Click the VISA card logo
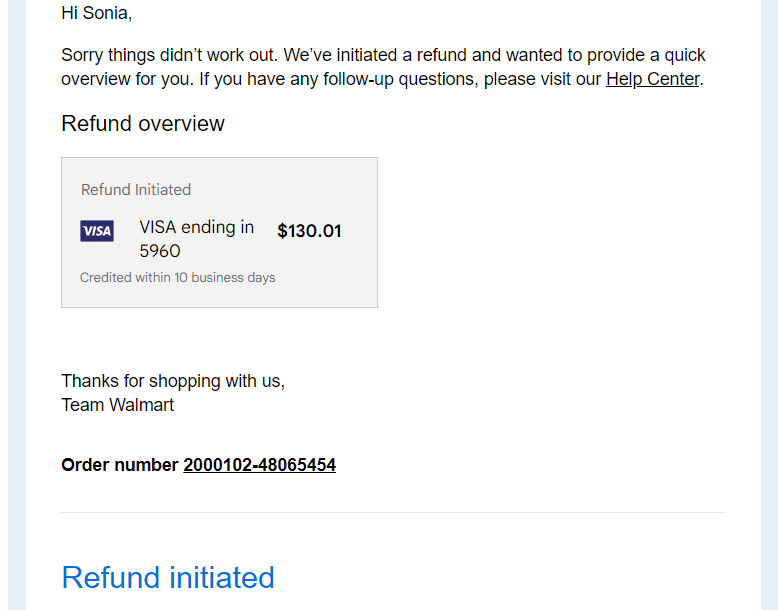 (97, 231)
